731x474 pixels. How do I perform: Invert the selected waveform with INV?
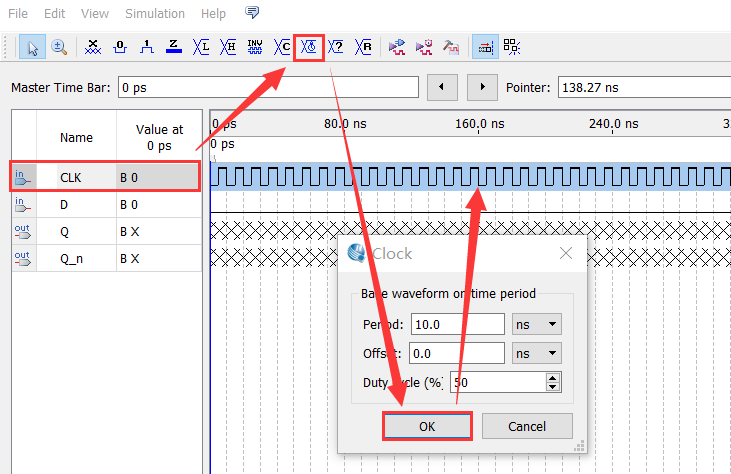[x=255, y=47]
